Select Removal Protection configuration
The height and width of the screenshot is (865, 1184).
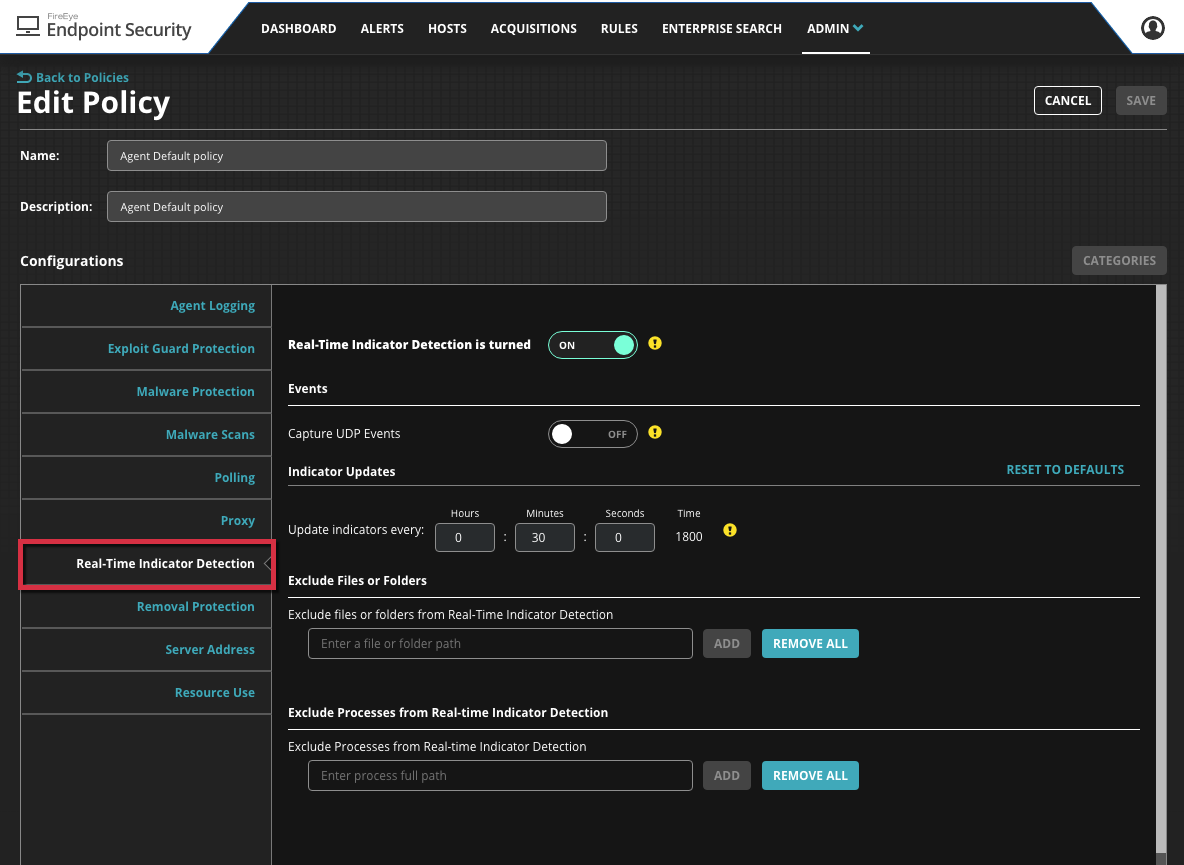(x=146, y=607)
